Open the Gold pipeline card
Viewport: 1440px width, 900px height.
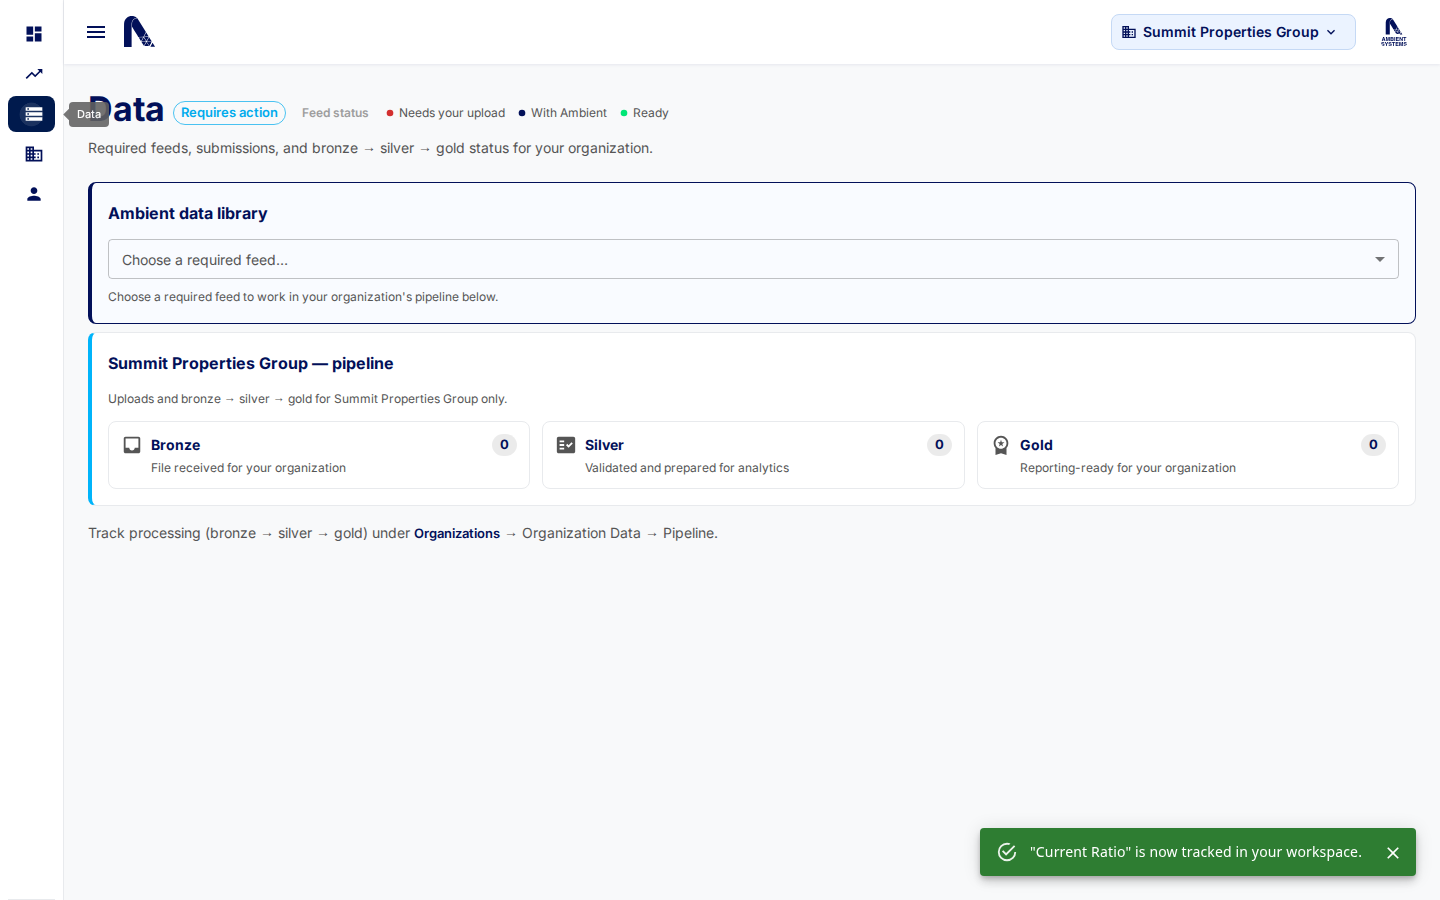click(1188, 455)
